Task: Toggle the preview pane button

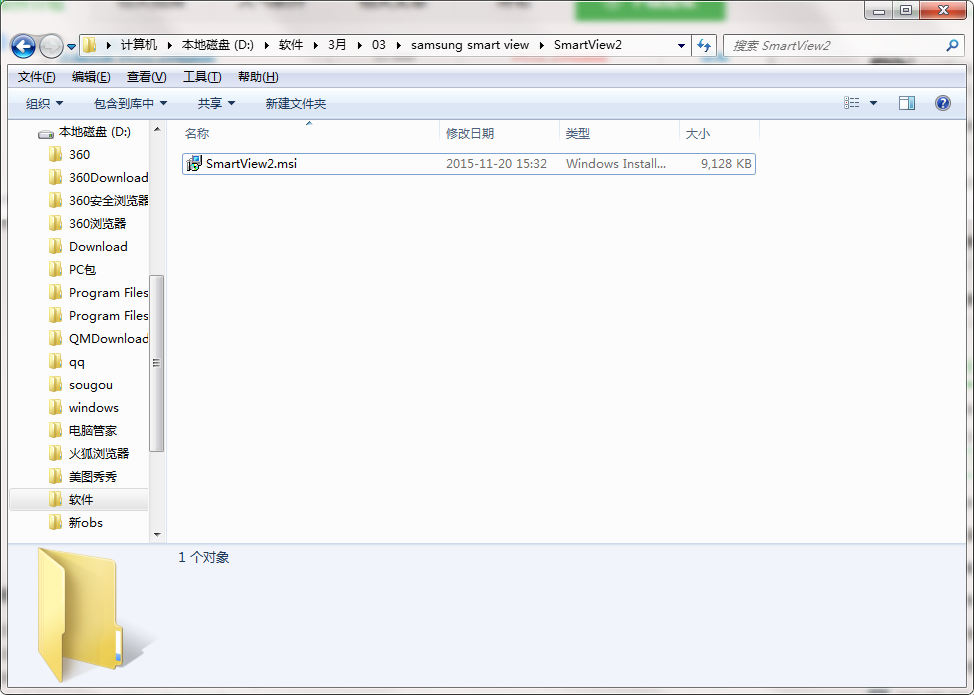Action: tap(907, 103)
